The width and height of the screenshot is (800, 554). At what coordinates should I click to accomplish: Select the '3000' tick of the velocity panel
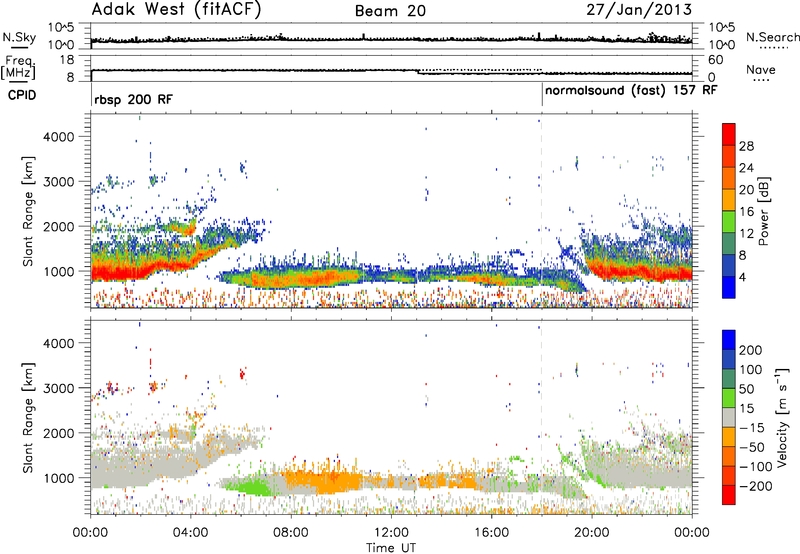pos(59,388)
